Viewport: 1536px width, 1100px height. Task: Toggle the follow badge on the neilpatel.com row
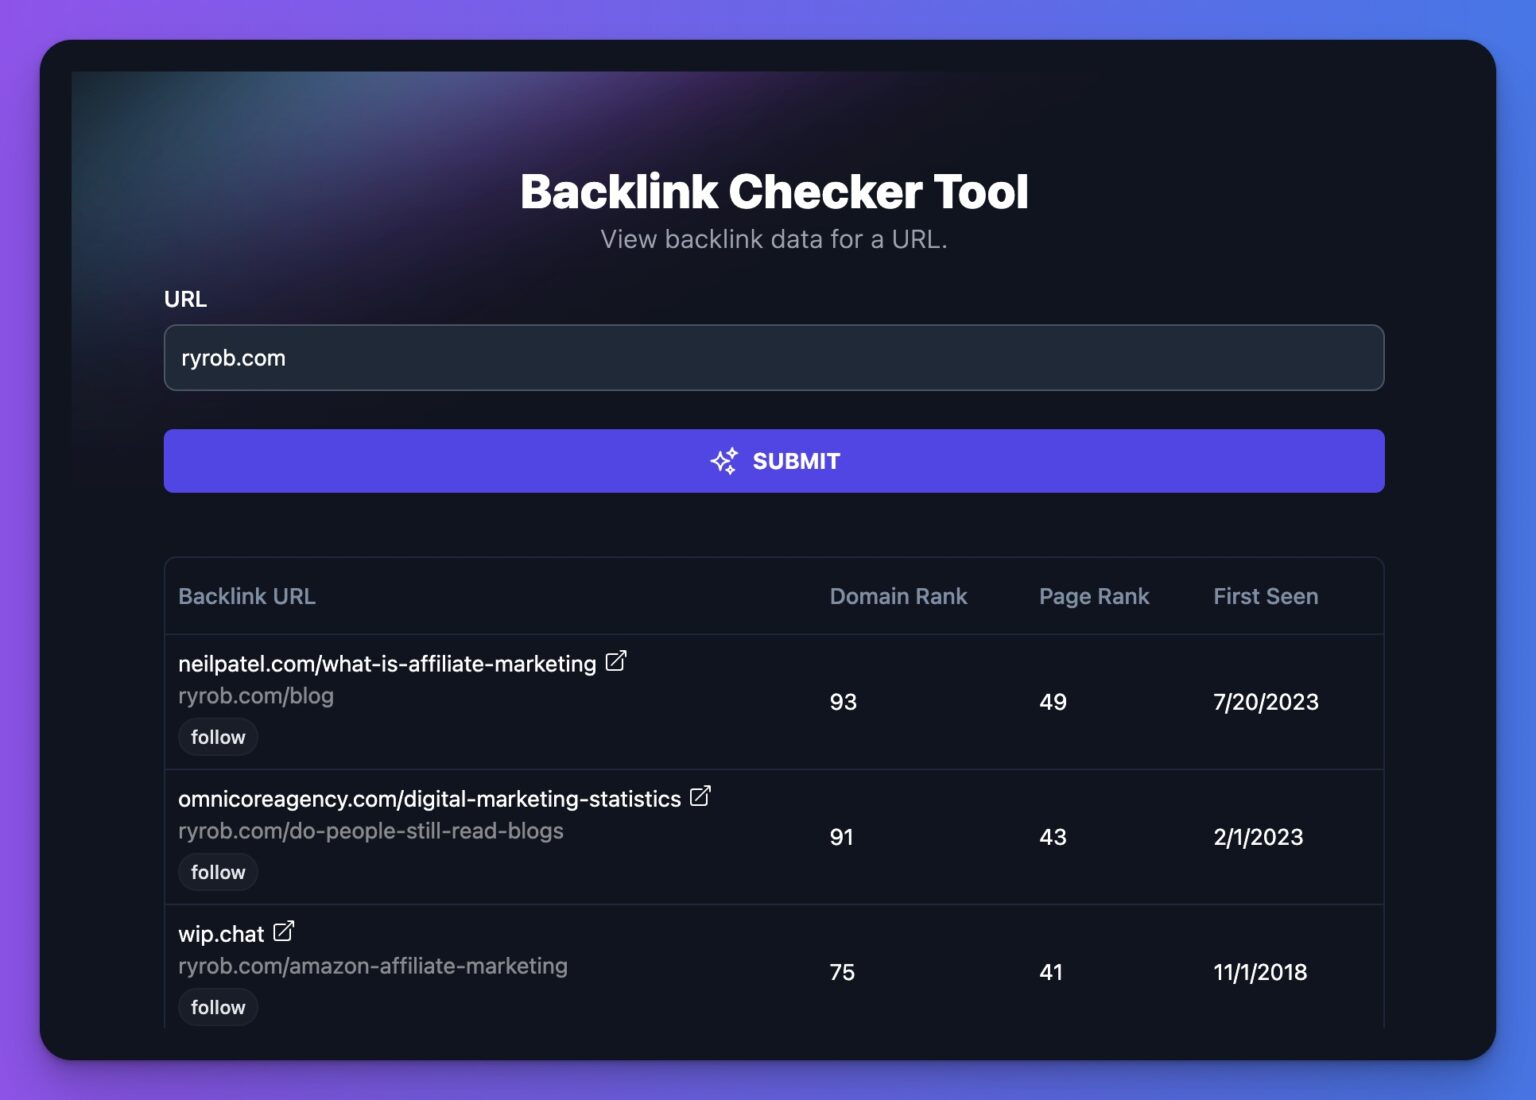pyautogui.click(x=218, y=737)
